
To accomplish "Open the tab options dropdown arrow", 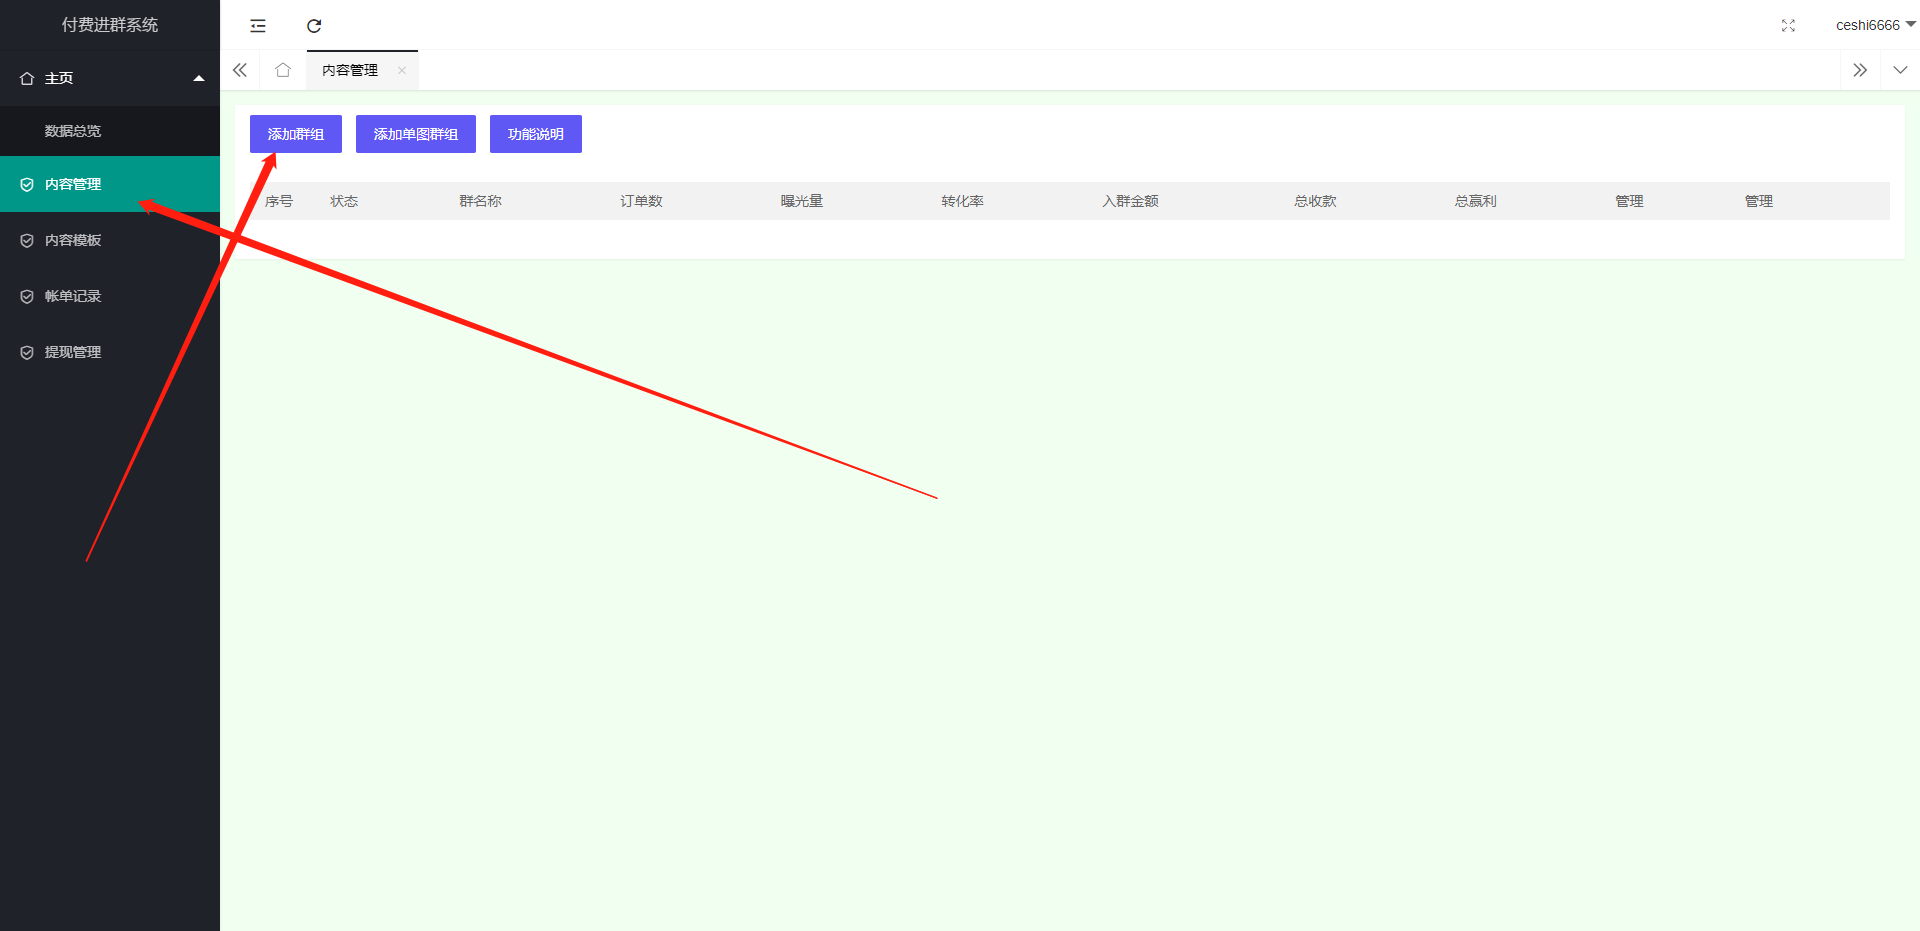I will point(1900,70).
